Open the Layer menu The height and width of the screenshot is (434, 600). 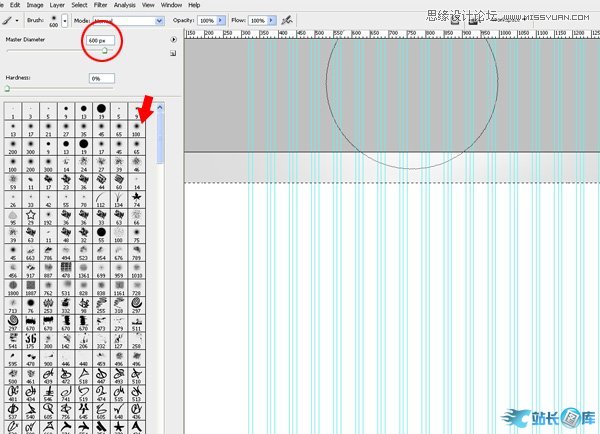point(58,5)
